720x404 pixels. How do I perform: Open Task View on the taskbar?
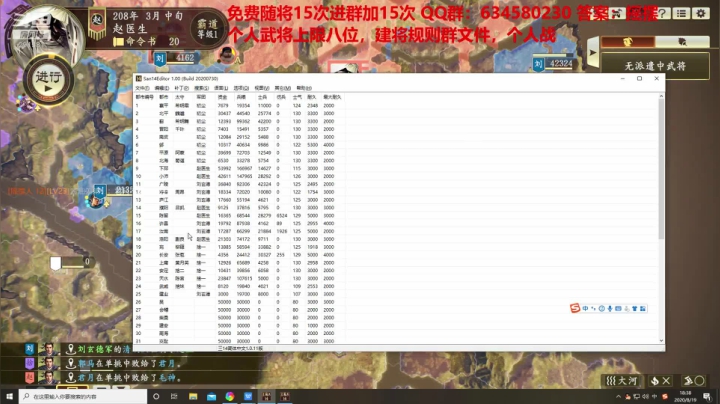[x=174, y=396]
